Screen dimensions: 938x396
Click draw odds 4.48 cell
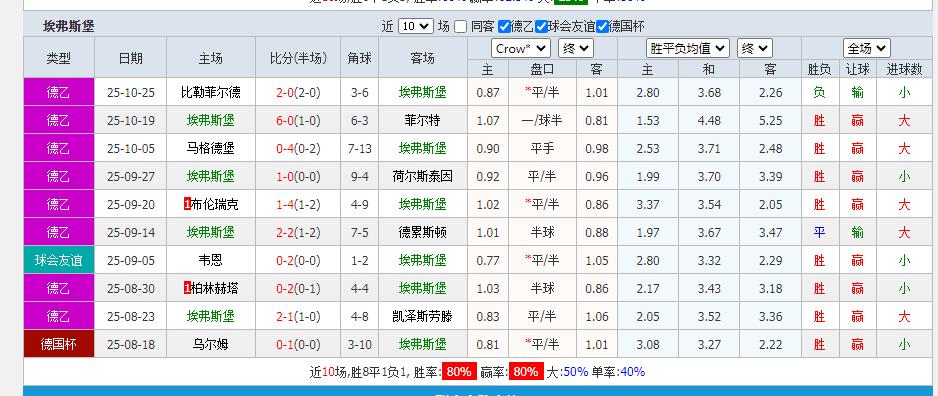click(709, 120)
